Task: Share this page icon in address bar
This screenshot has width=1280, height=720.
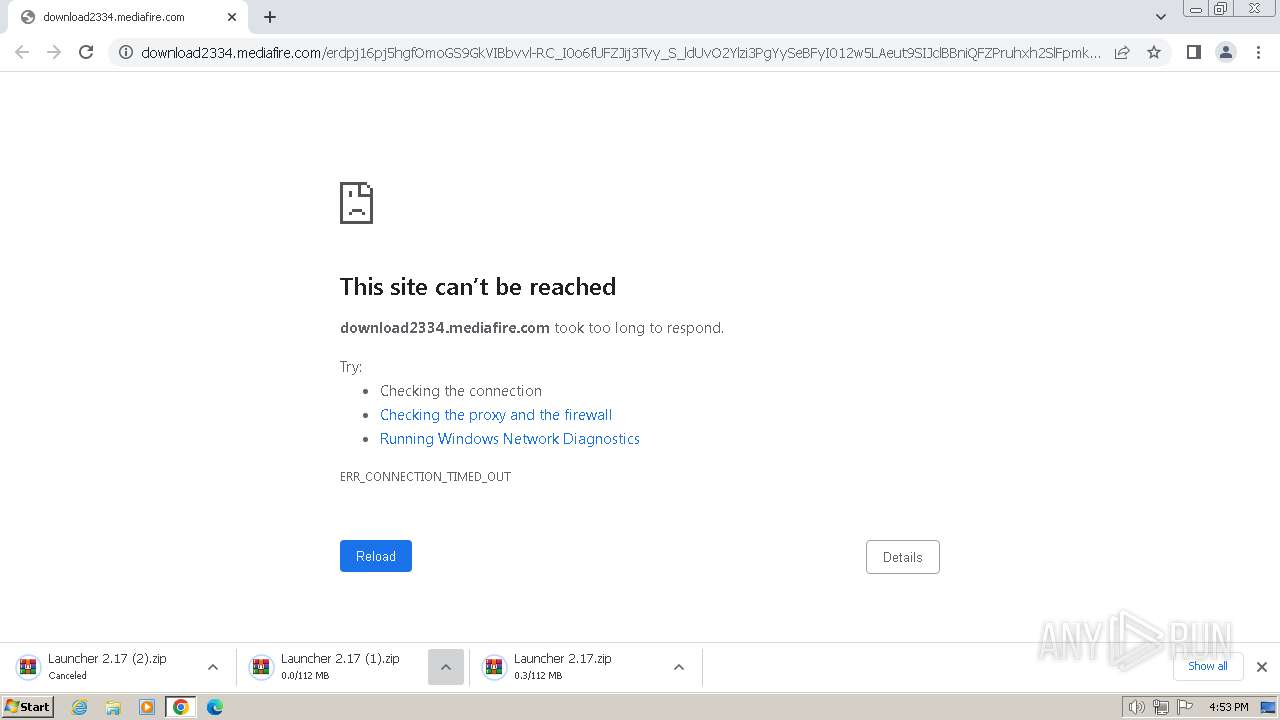Action: 1122,52
